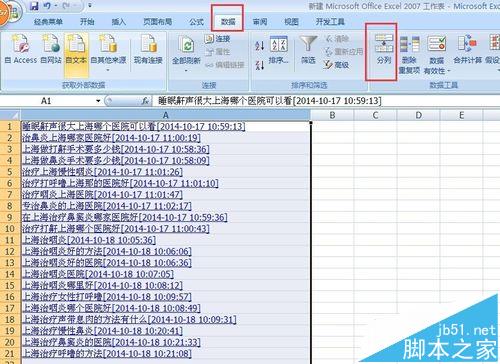Select row 10 header
The width and height of the screenshot is (500, 364).
pos(10,229)
